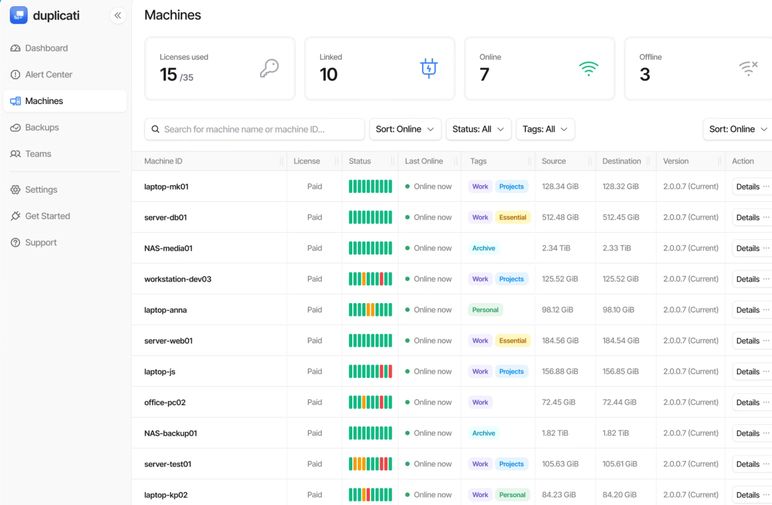Click the status bars for workstation-dev03
Image resolution: width=772 pixels, height=505 pixels.
[x=370, y=279]
